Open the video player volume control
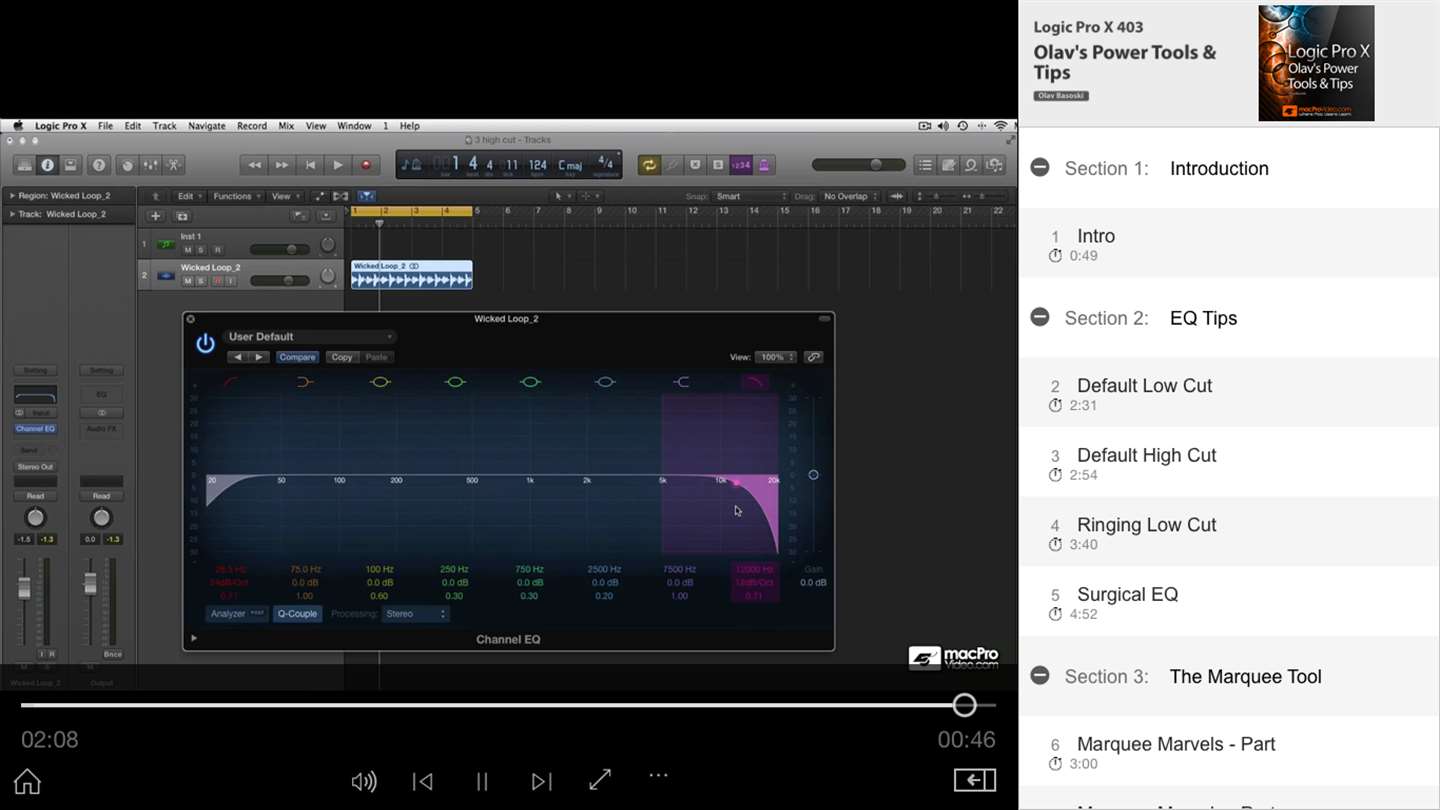Screen dimensions: 1440x810 [364, 781]
